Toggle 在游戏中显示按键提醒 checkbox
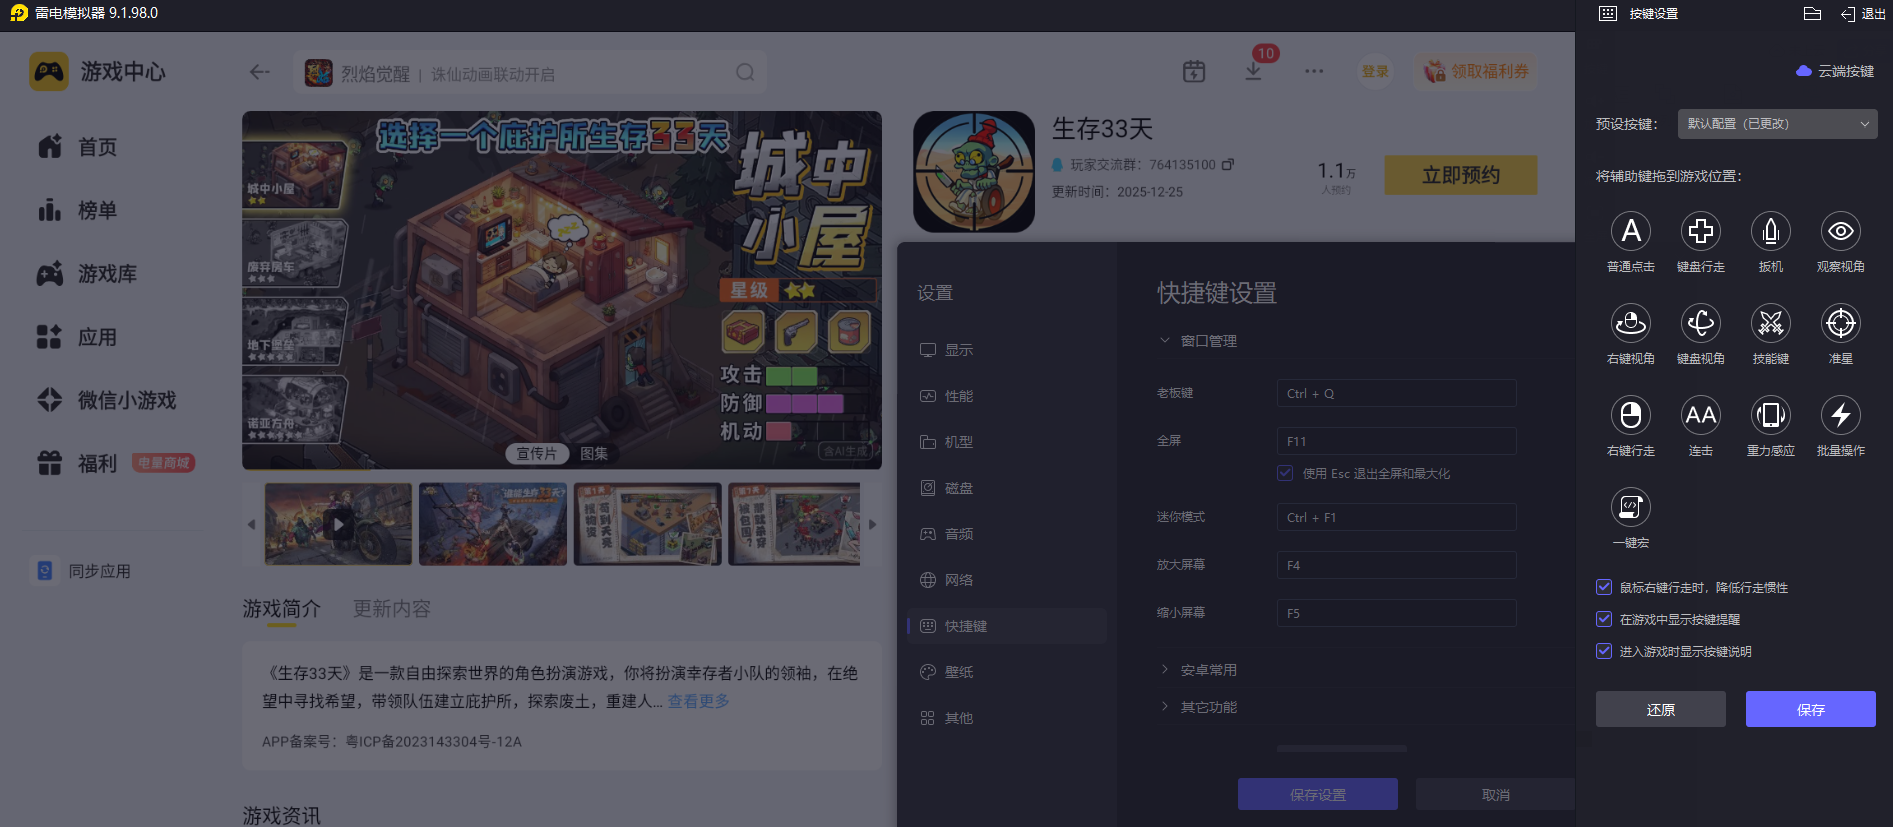 point(1604,619)
